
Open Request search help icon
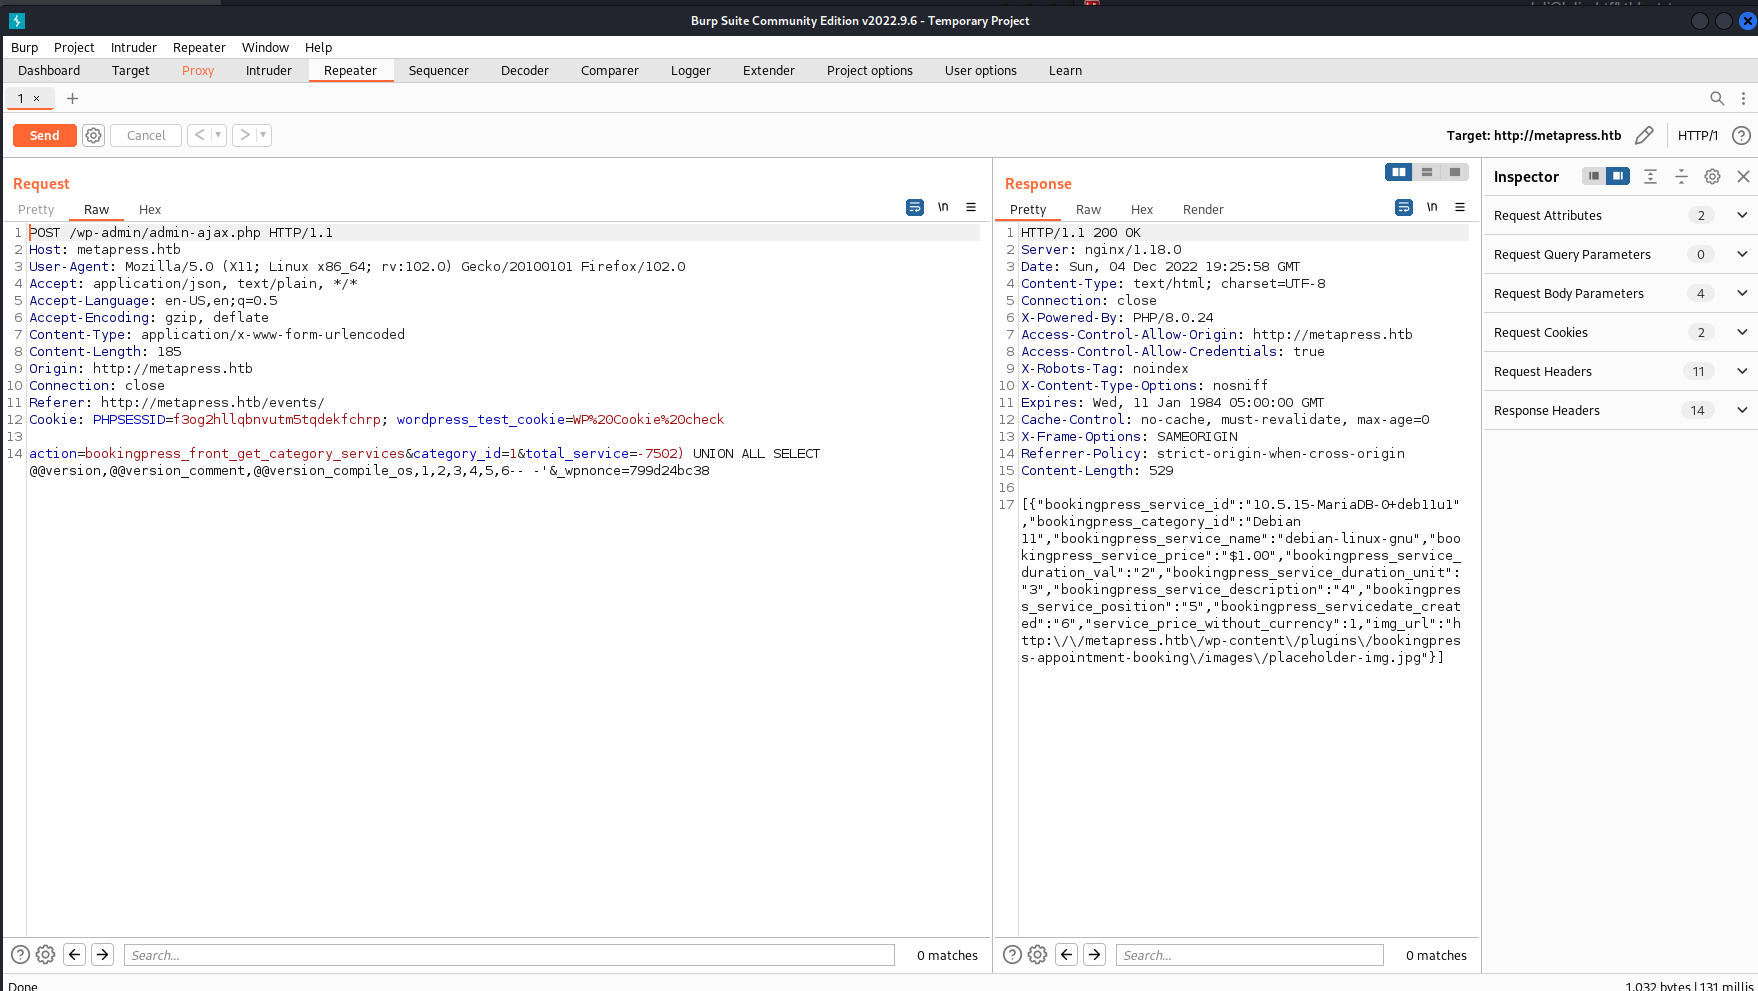(20, 955)
